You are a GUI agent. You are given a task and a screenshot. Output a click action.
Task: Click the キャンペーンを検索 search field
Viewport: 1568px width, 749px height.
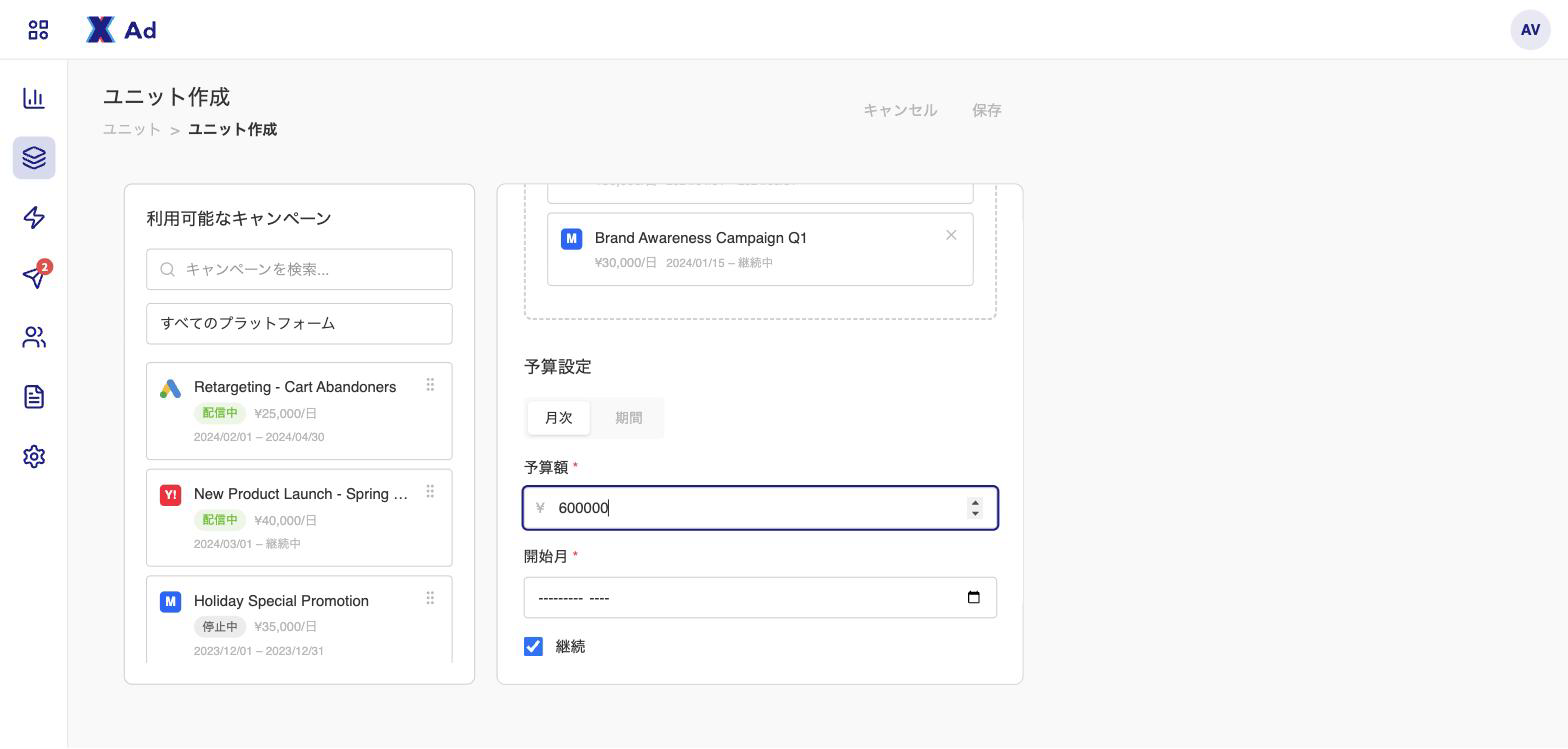point(299,269)
